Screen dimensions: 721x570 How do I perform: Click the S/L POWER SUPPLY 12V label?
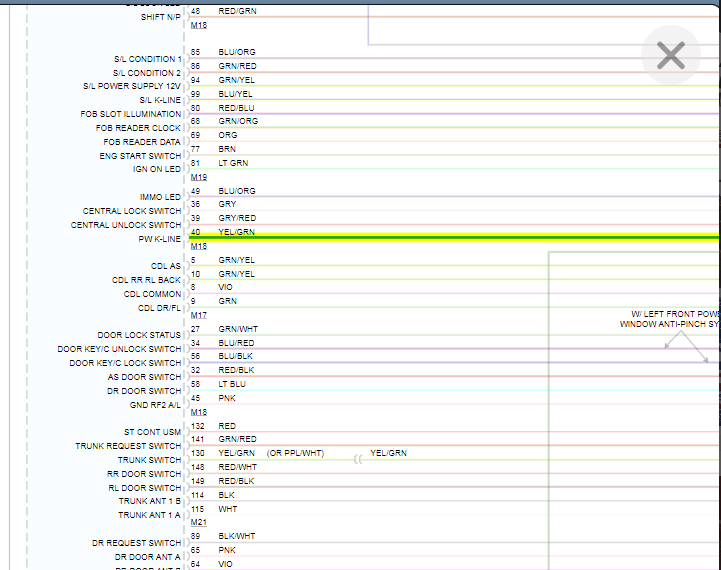coord(132,86)
